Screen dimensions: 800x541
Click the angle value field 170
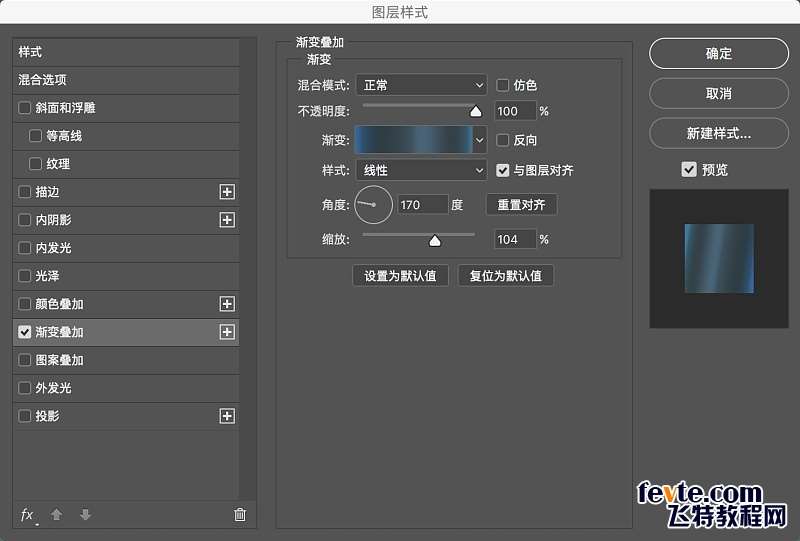pos(422,205)
